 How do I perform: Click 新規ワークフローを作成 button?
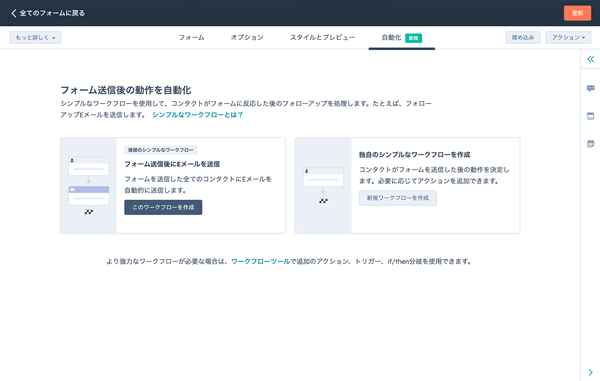(x=398, y=198)
